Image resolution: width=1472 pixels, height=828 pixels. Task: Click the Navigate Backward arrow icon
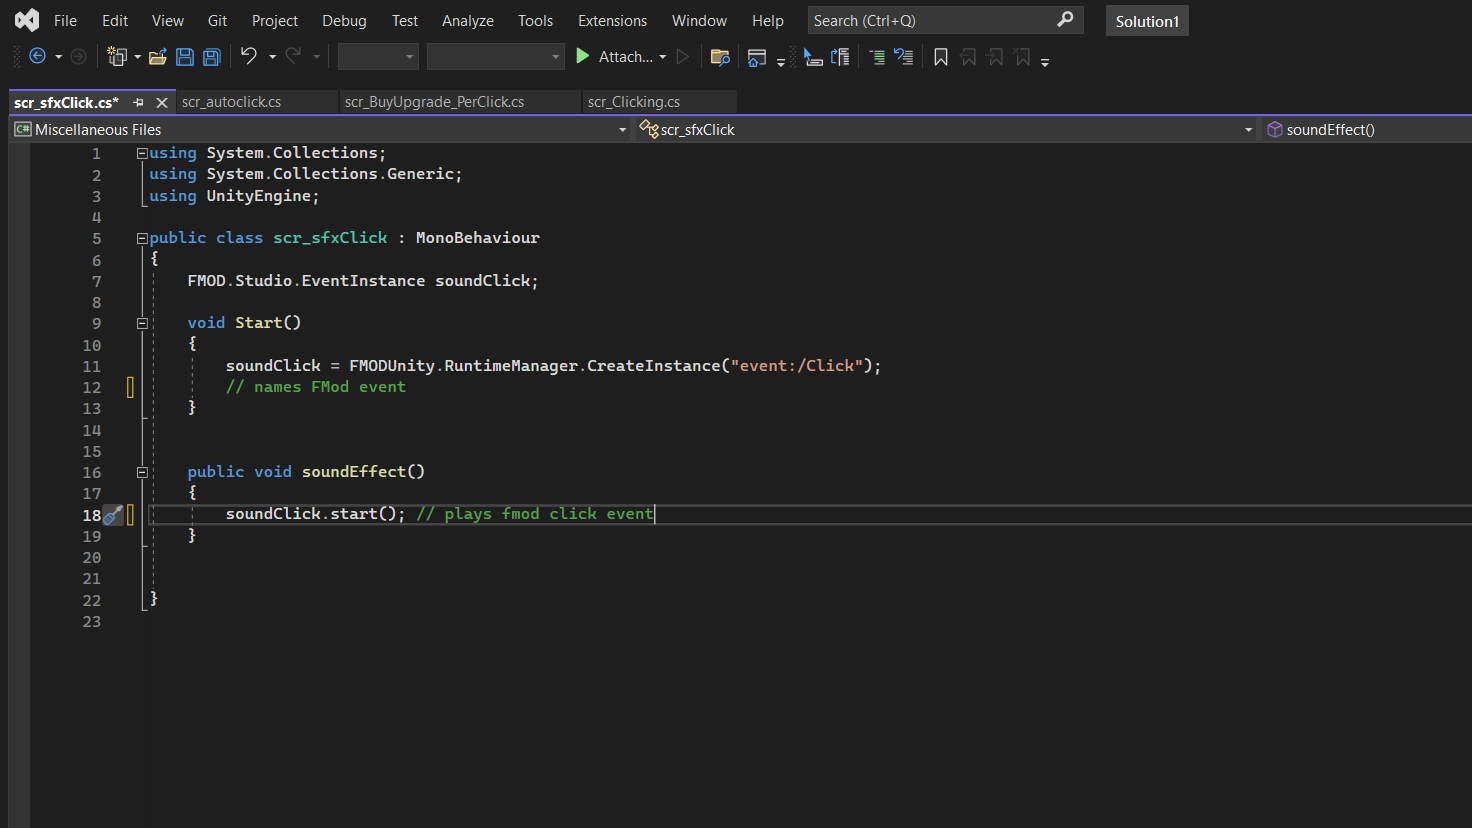point(38,57)
